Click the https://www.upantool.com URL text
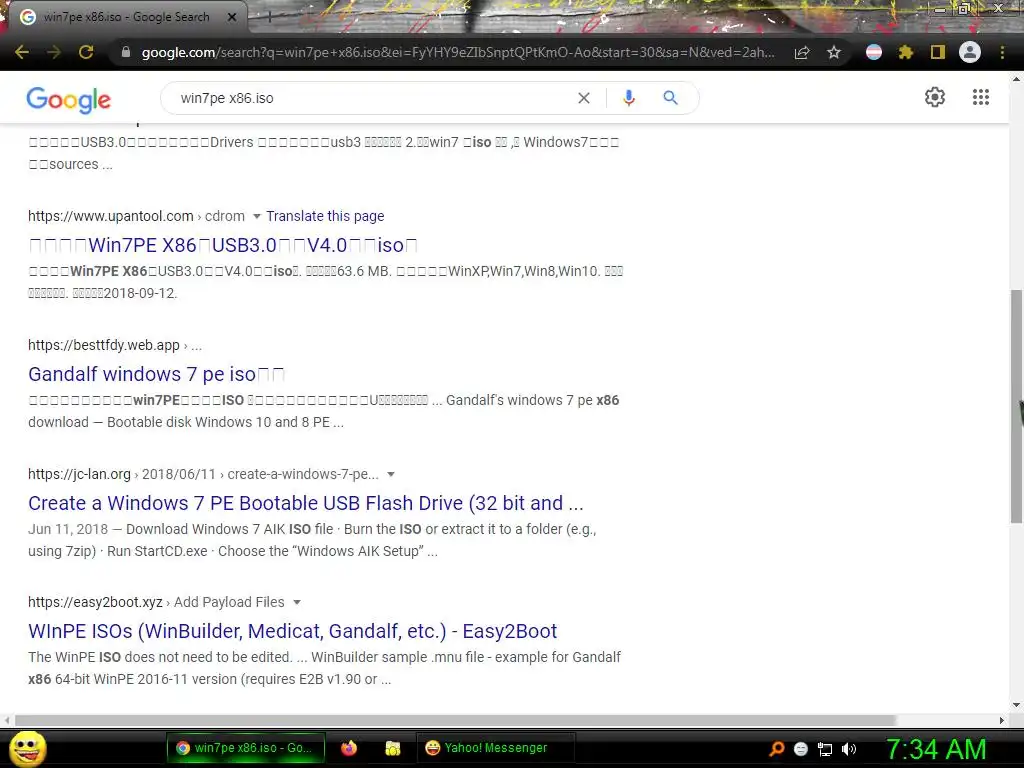Viewport: 1024px width, 768px height. (x=110, y=216)
